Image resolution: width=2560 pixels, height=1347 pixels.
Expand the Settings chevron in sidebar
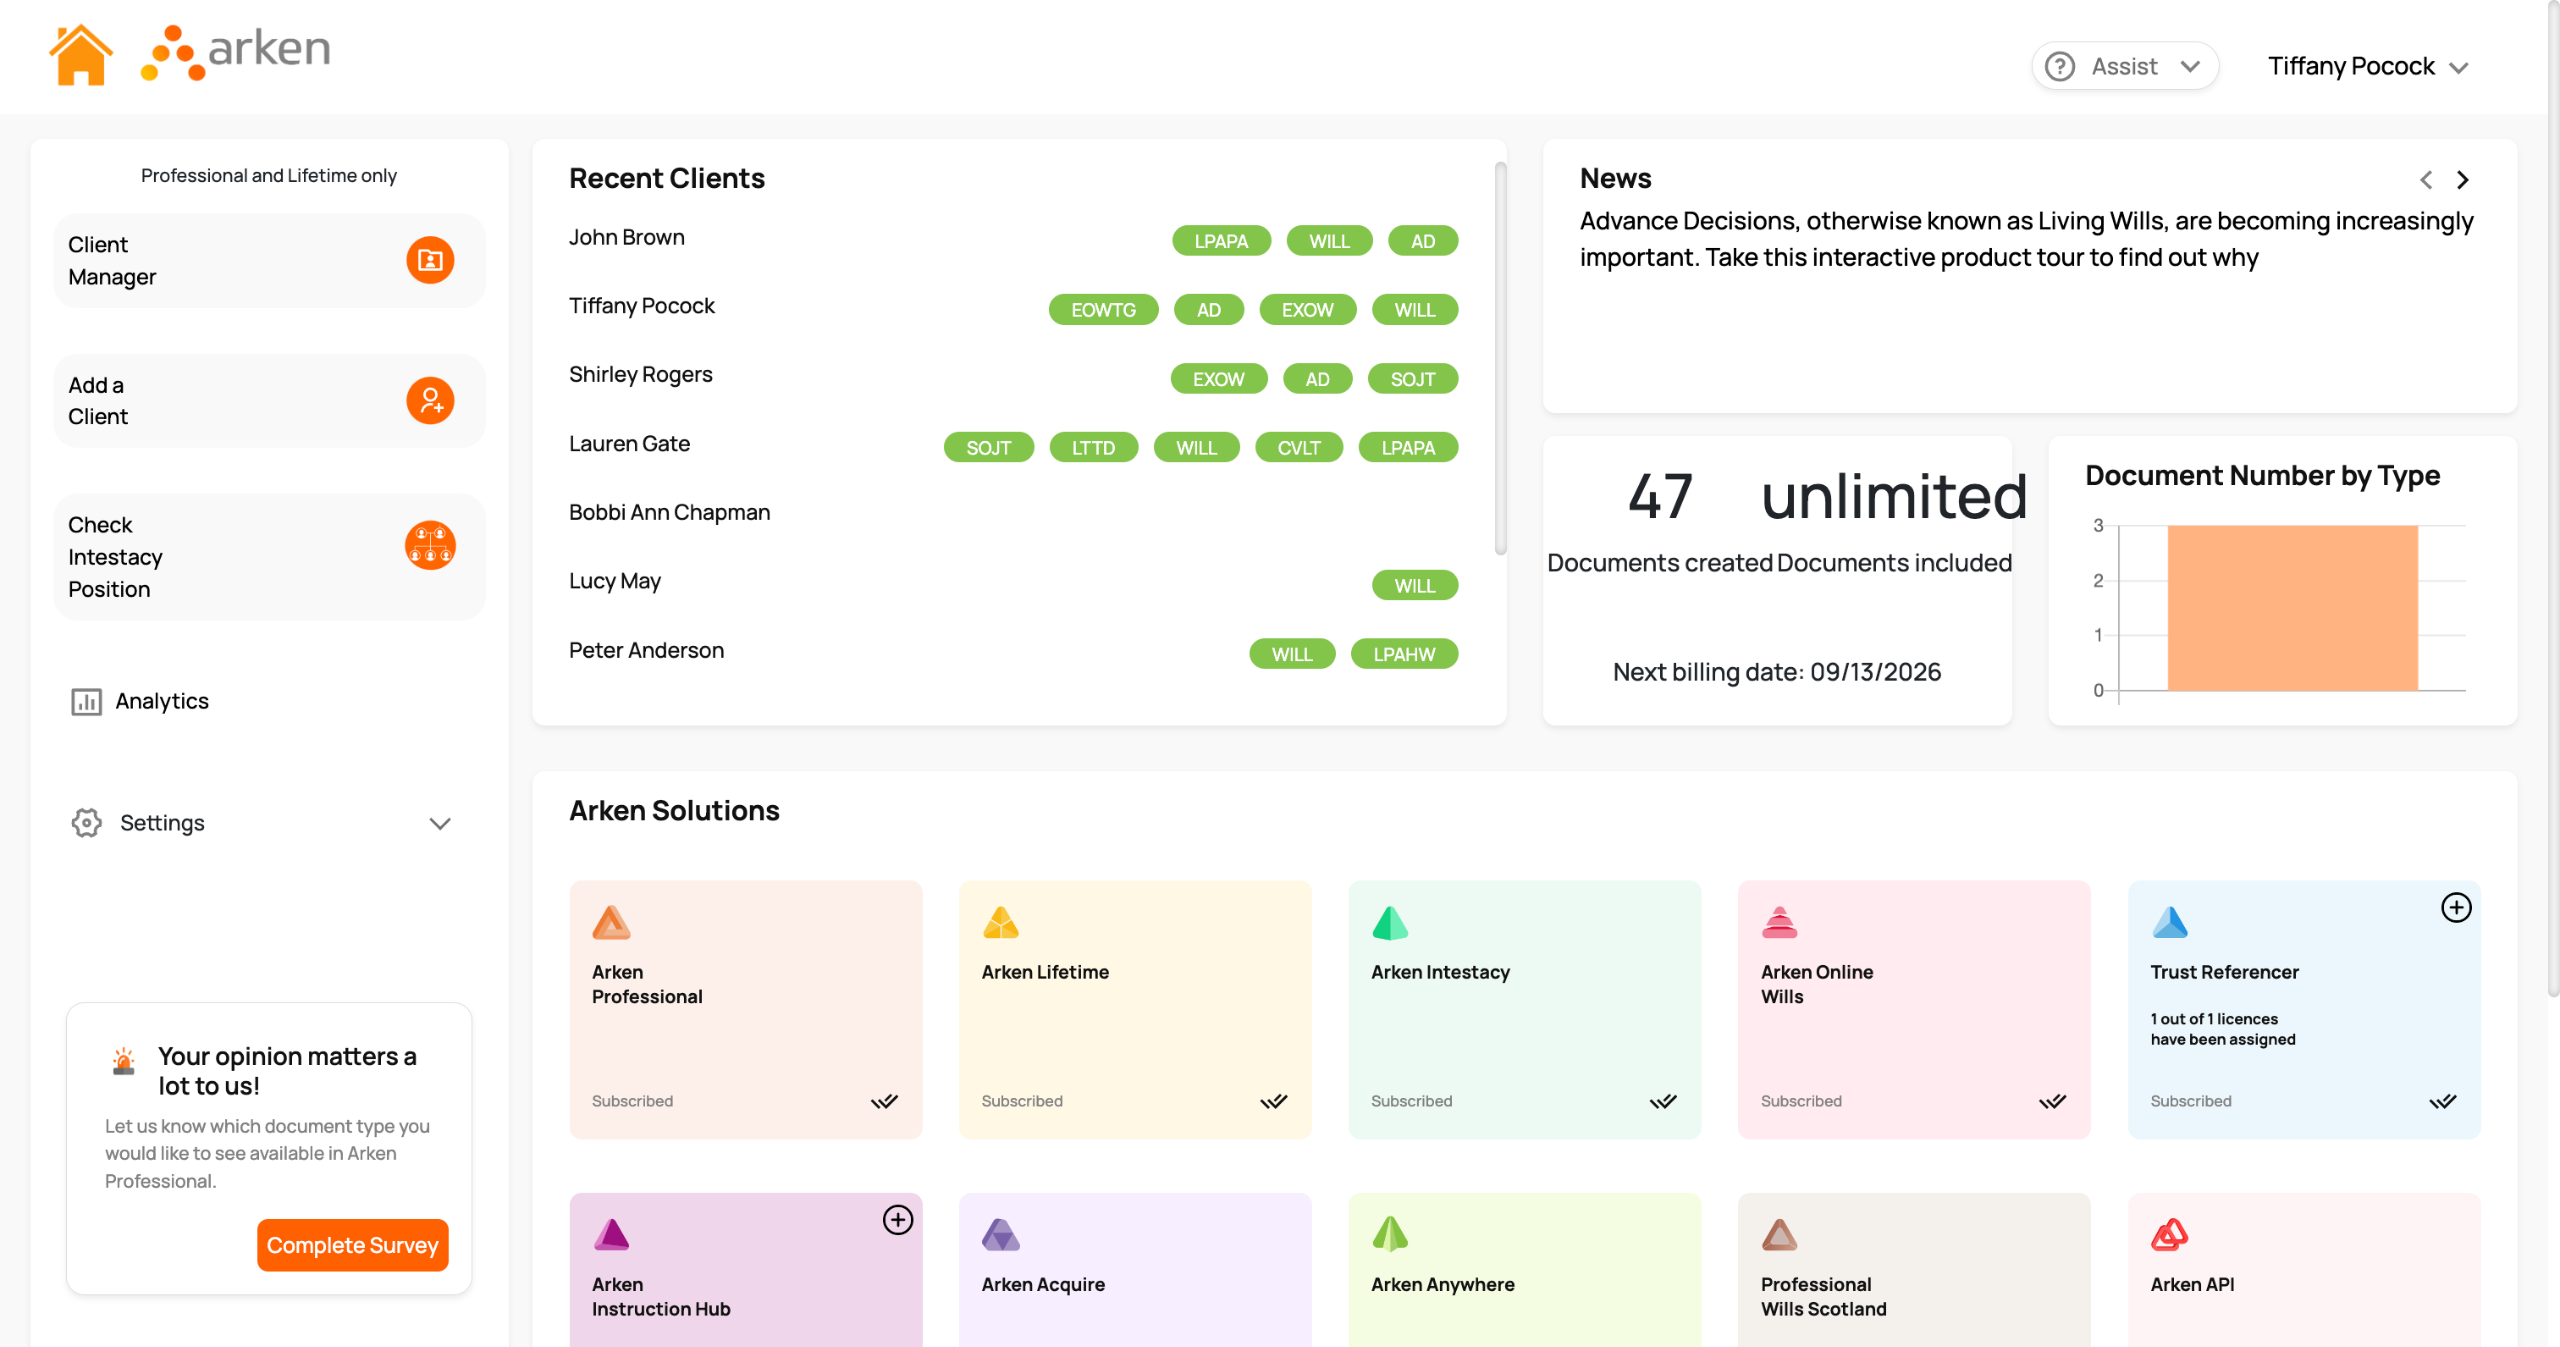pyautogui.click(x=440, y=823)
